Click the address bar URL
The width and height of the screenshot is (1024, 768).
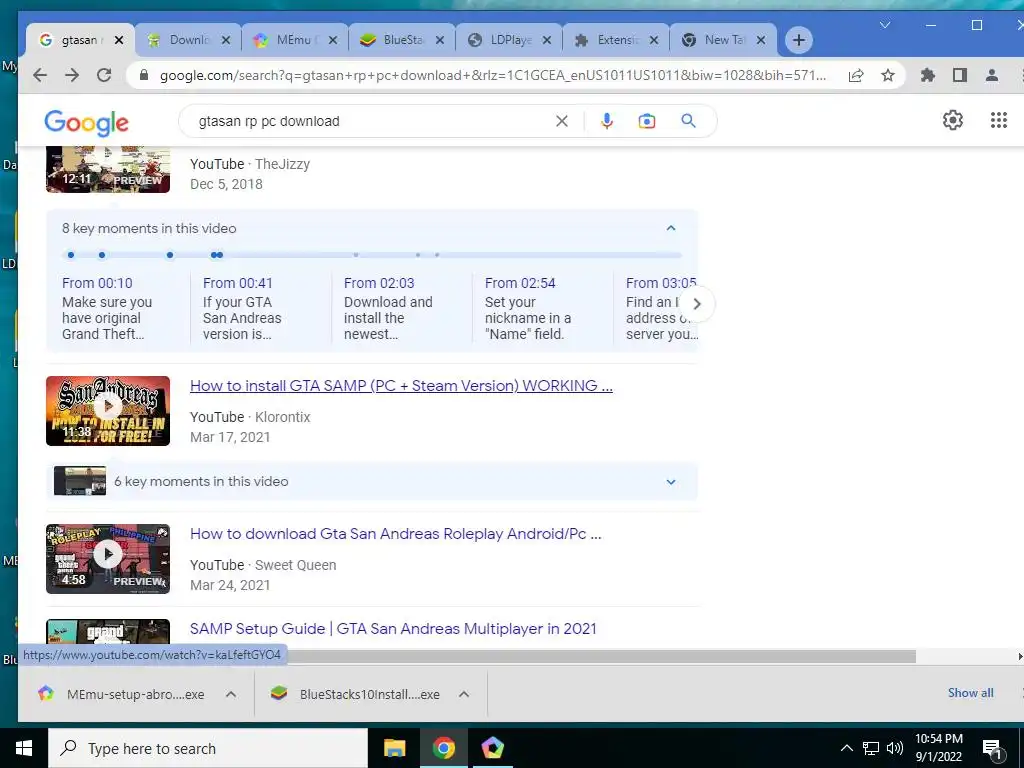pyautogui.click(x=492, y=75)
